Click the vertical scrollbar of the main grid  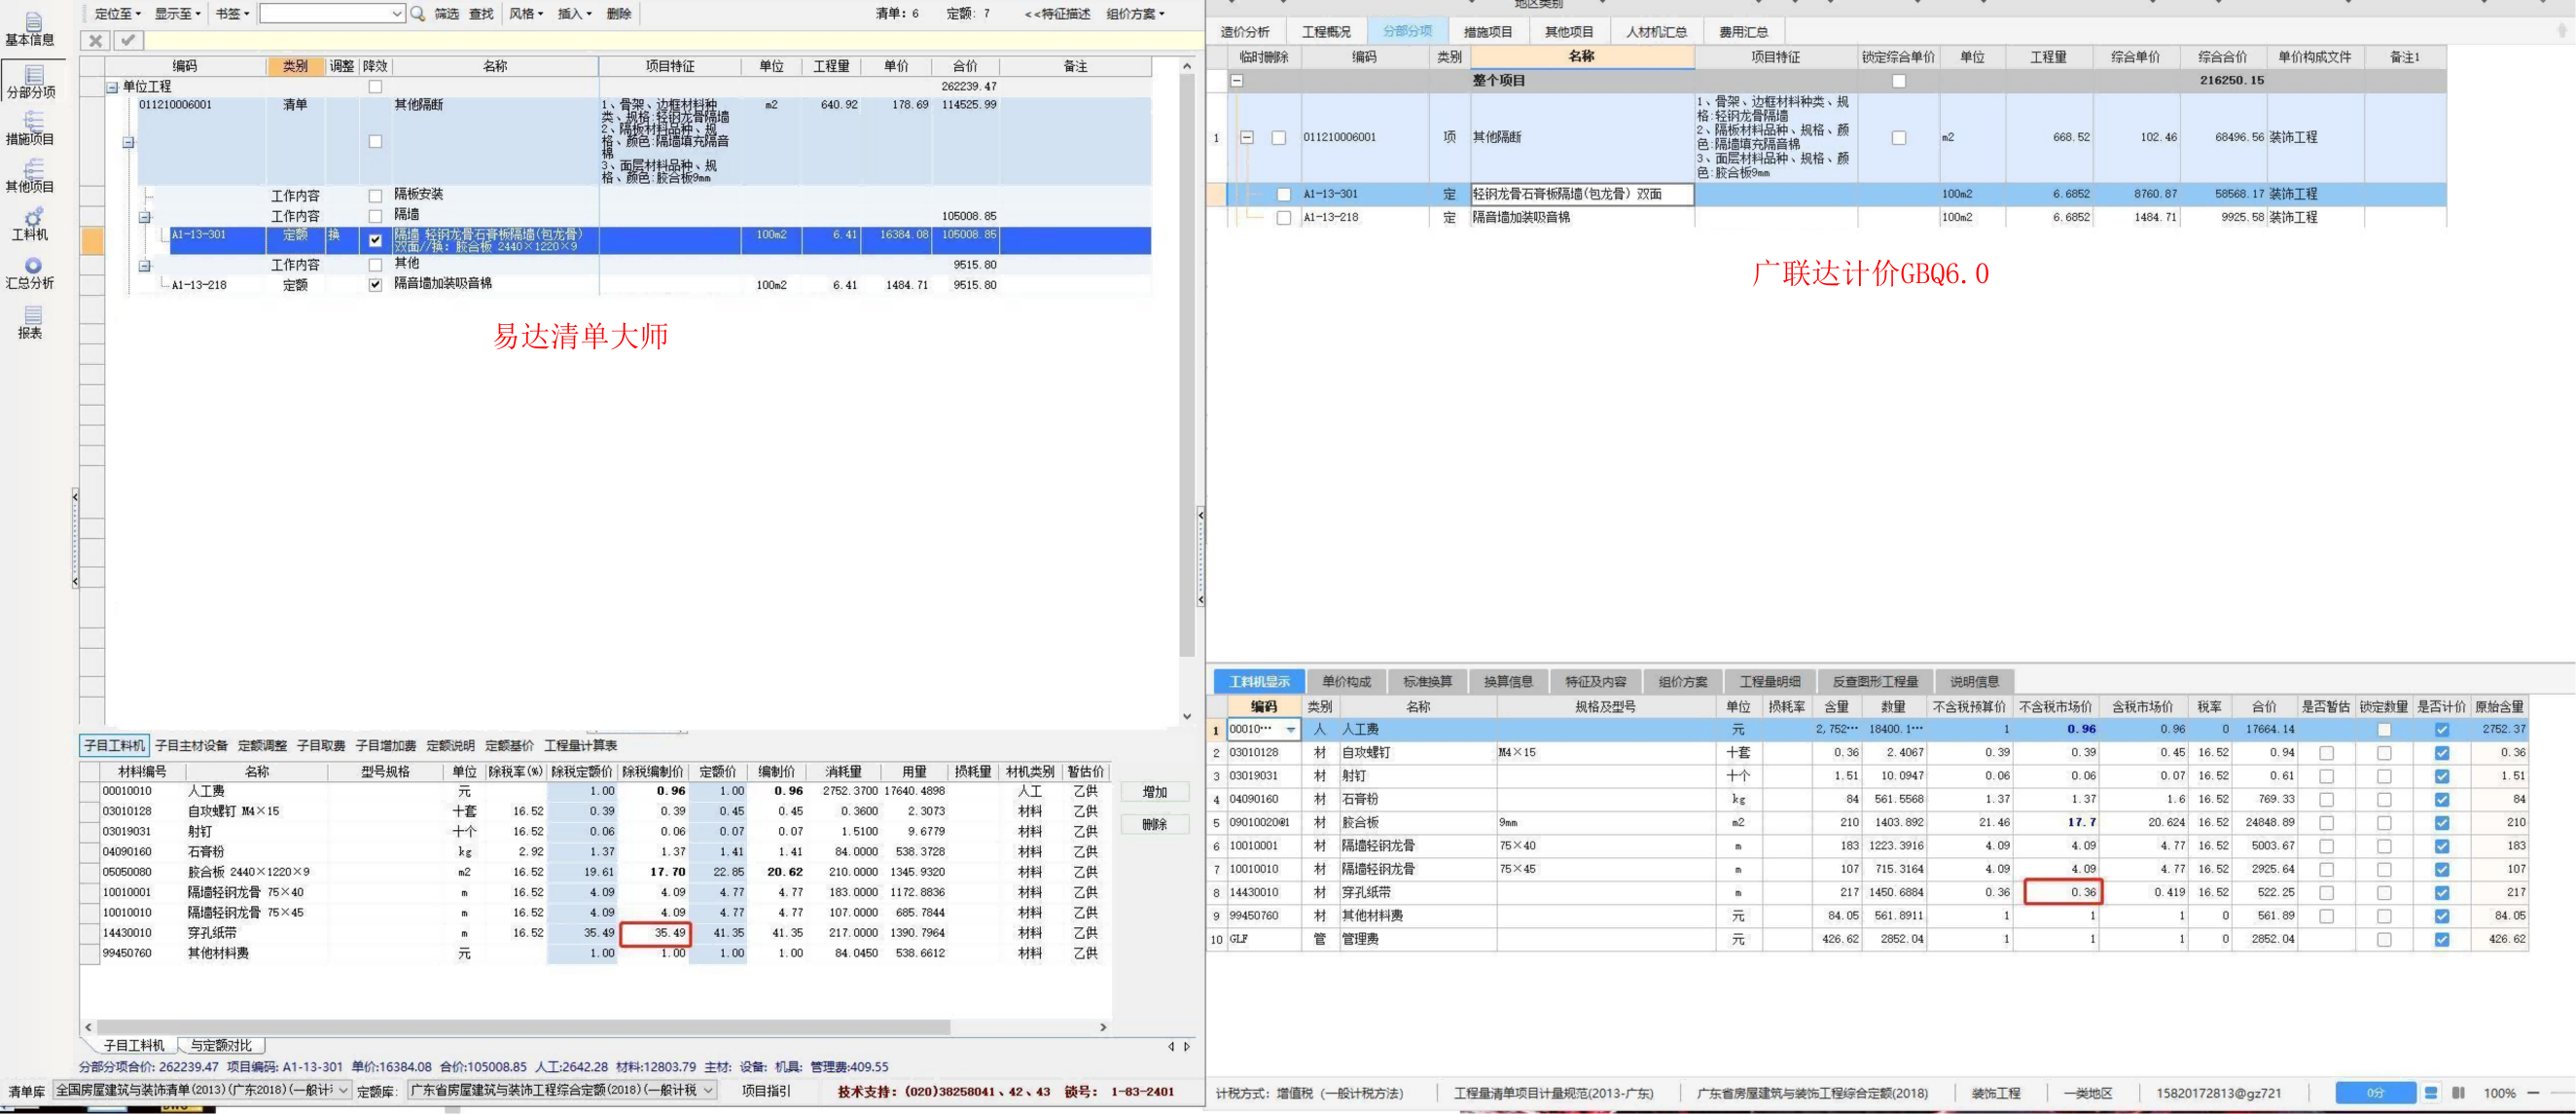[1187, 365]
